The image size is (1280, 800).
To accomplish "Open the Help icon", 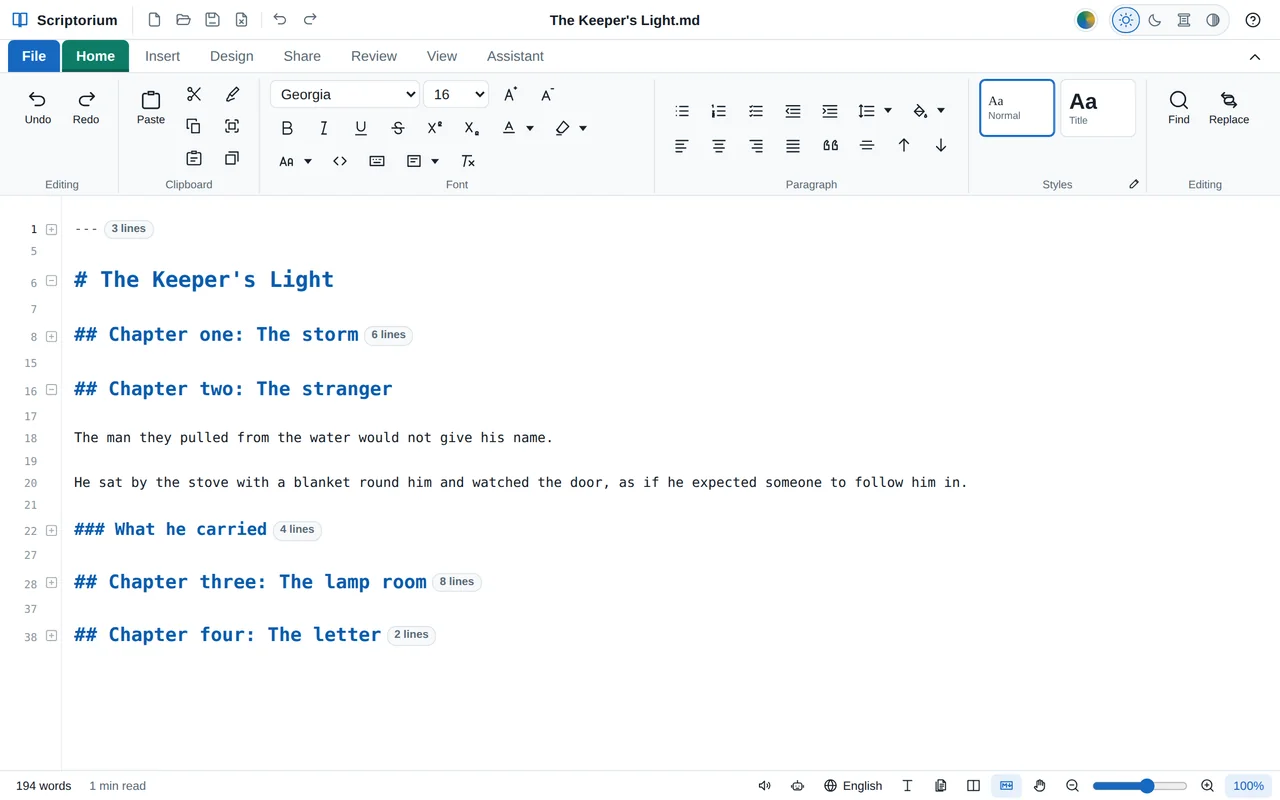I will [x=1253, y=20].
